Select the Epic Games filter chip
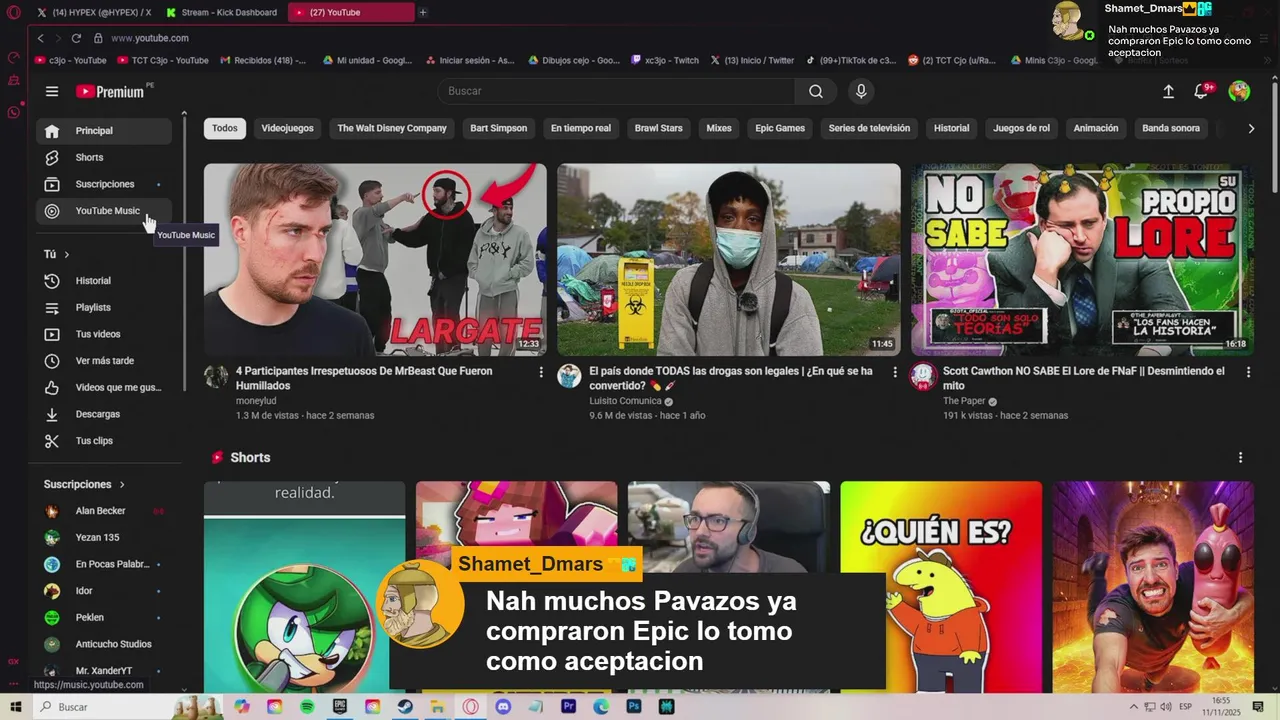 780,128
